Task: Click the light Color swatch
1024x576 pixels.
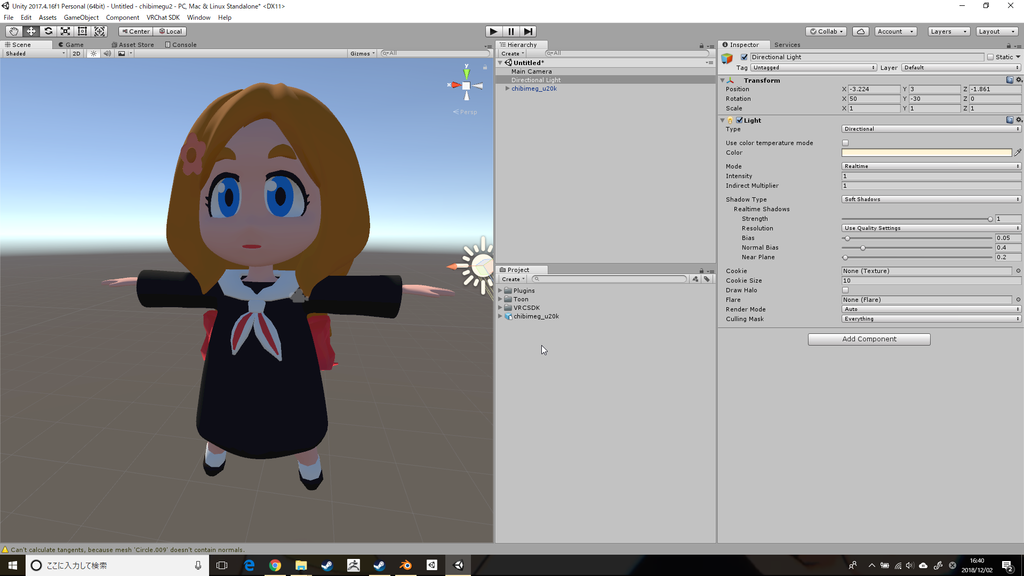Action: click(x=926, y=153)
